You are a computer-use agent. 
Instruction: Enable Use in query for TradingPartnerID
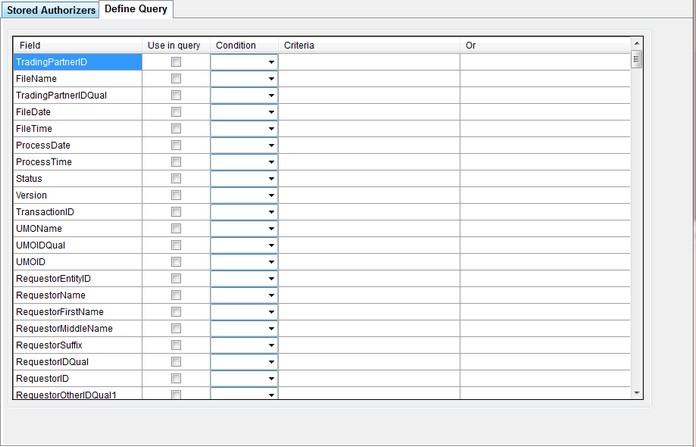pyautogui.click(x=176, y=62)
